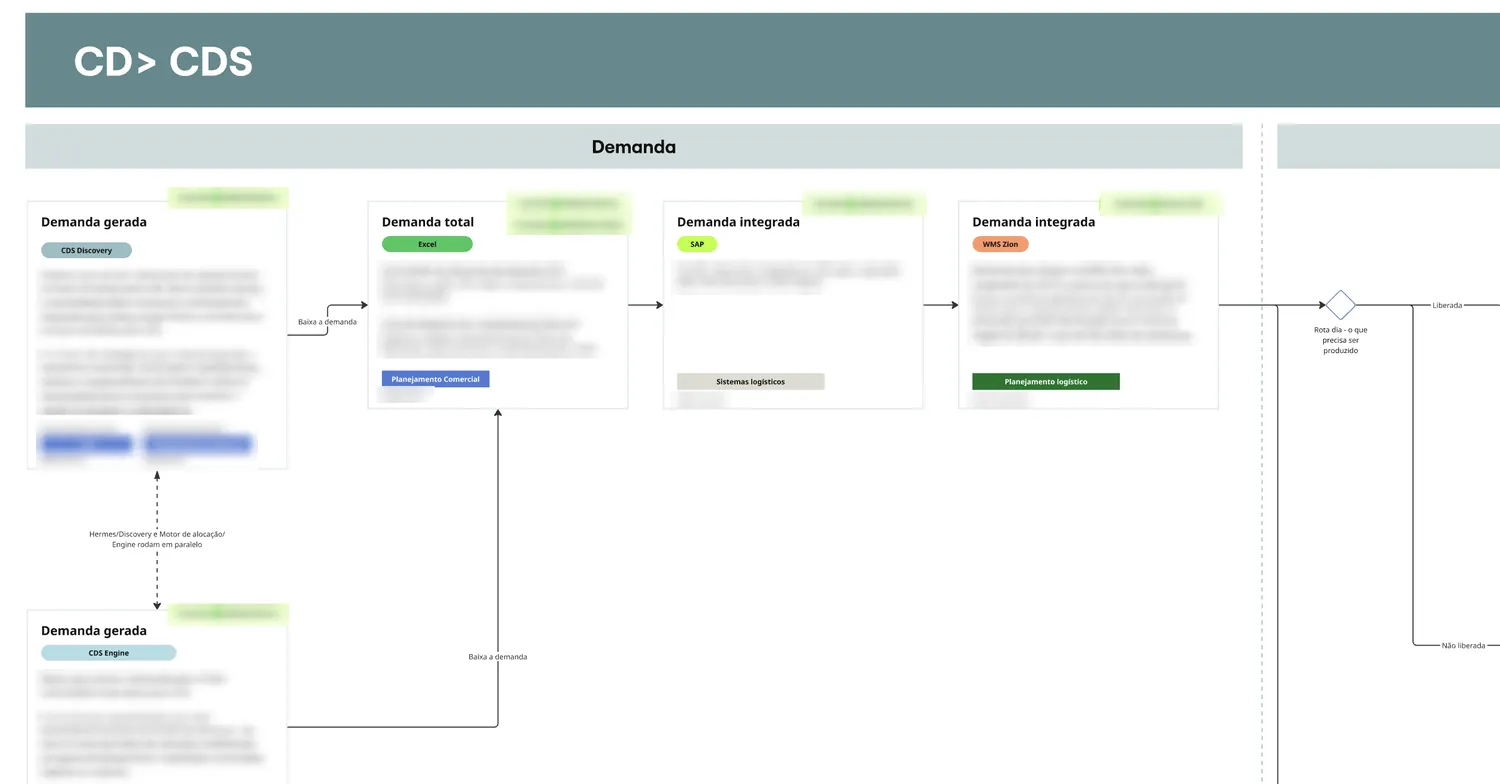The height and width of the screenshot is (784, 1500).
Task: Select the "Demanda" section header
Action: 634,147
